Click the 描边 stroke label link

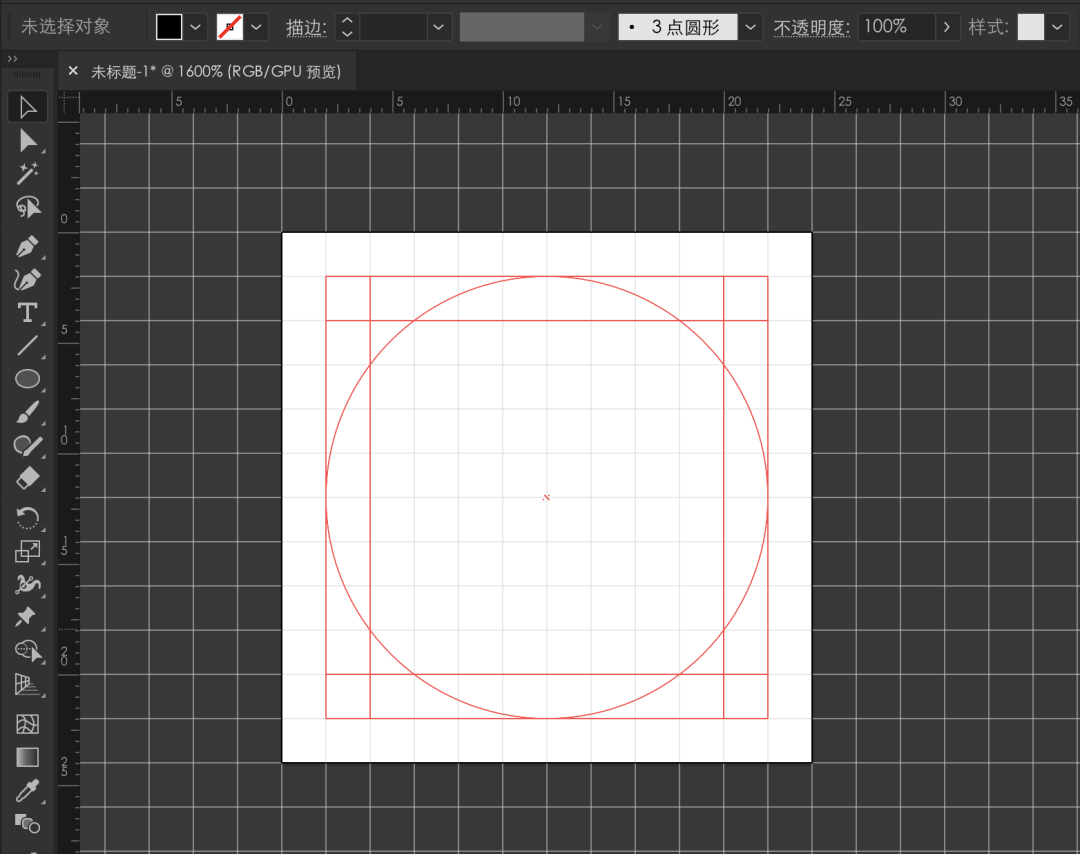(x=306, y=28)
